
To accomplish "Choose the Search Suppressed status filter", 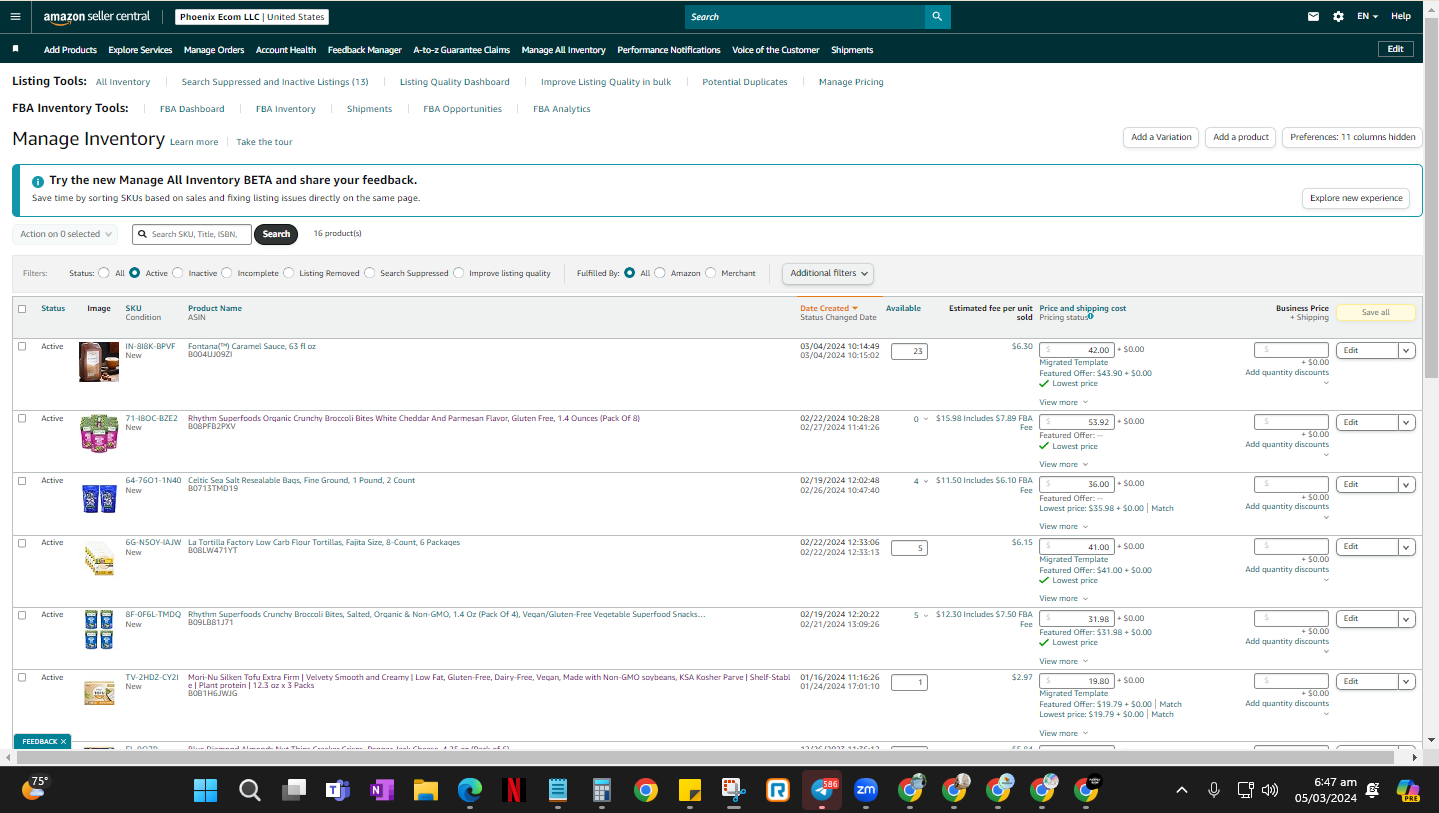I will (370, 272).
